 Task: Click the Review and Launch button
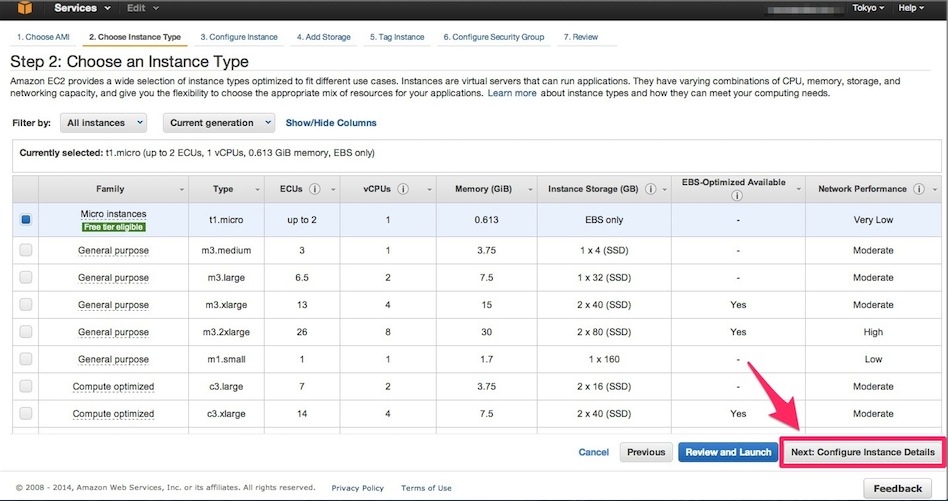(729, 452)
